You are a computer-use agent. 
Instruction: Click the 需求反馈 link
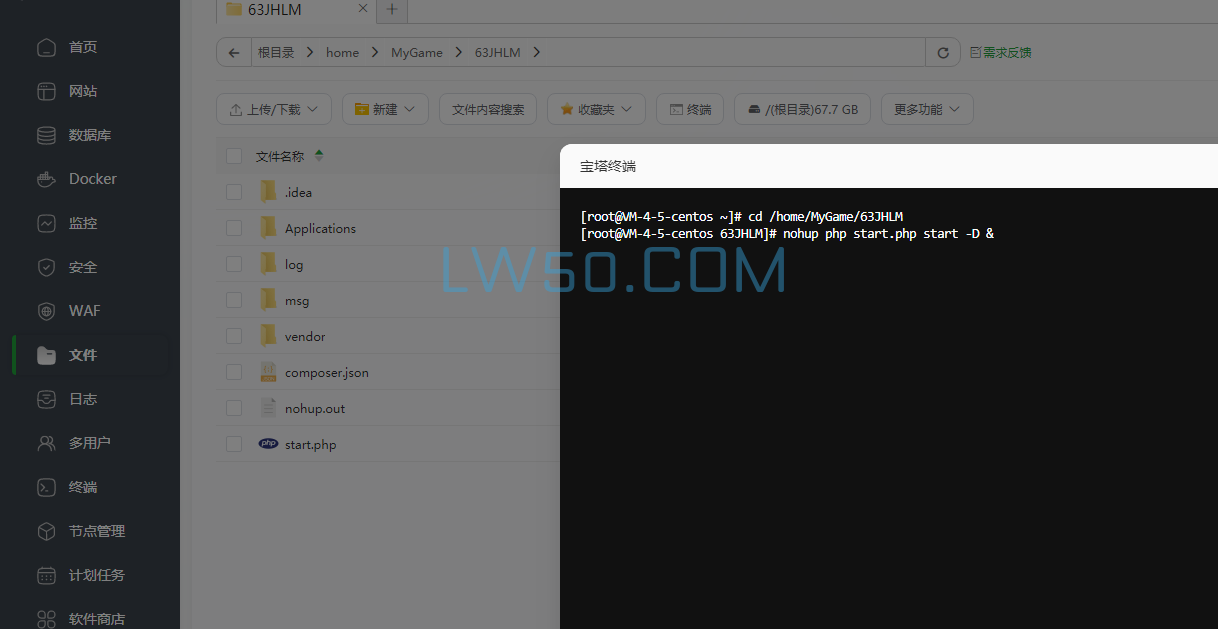(x=1001, y=53)
